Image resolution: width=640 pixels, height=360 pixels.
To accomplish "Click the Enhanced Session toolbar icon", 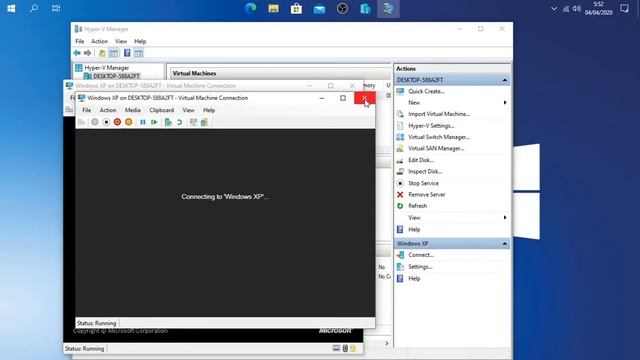I will point(193,122).
